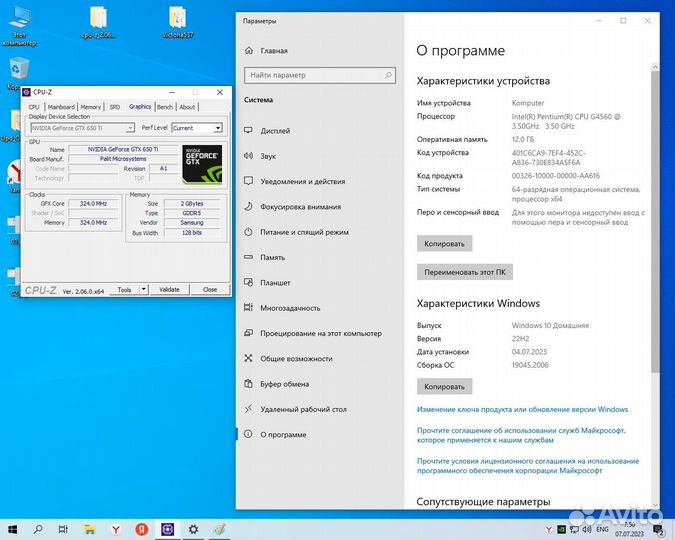Click the taskbar search magnifier

tap(38, 529)
